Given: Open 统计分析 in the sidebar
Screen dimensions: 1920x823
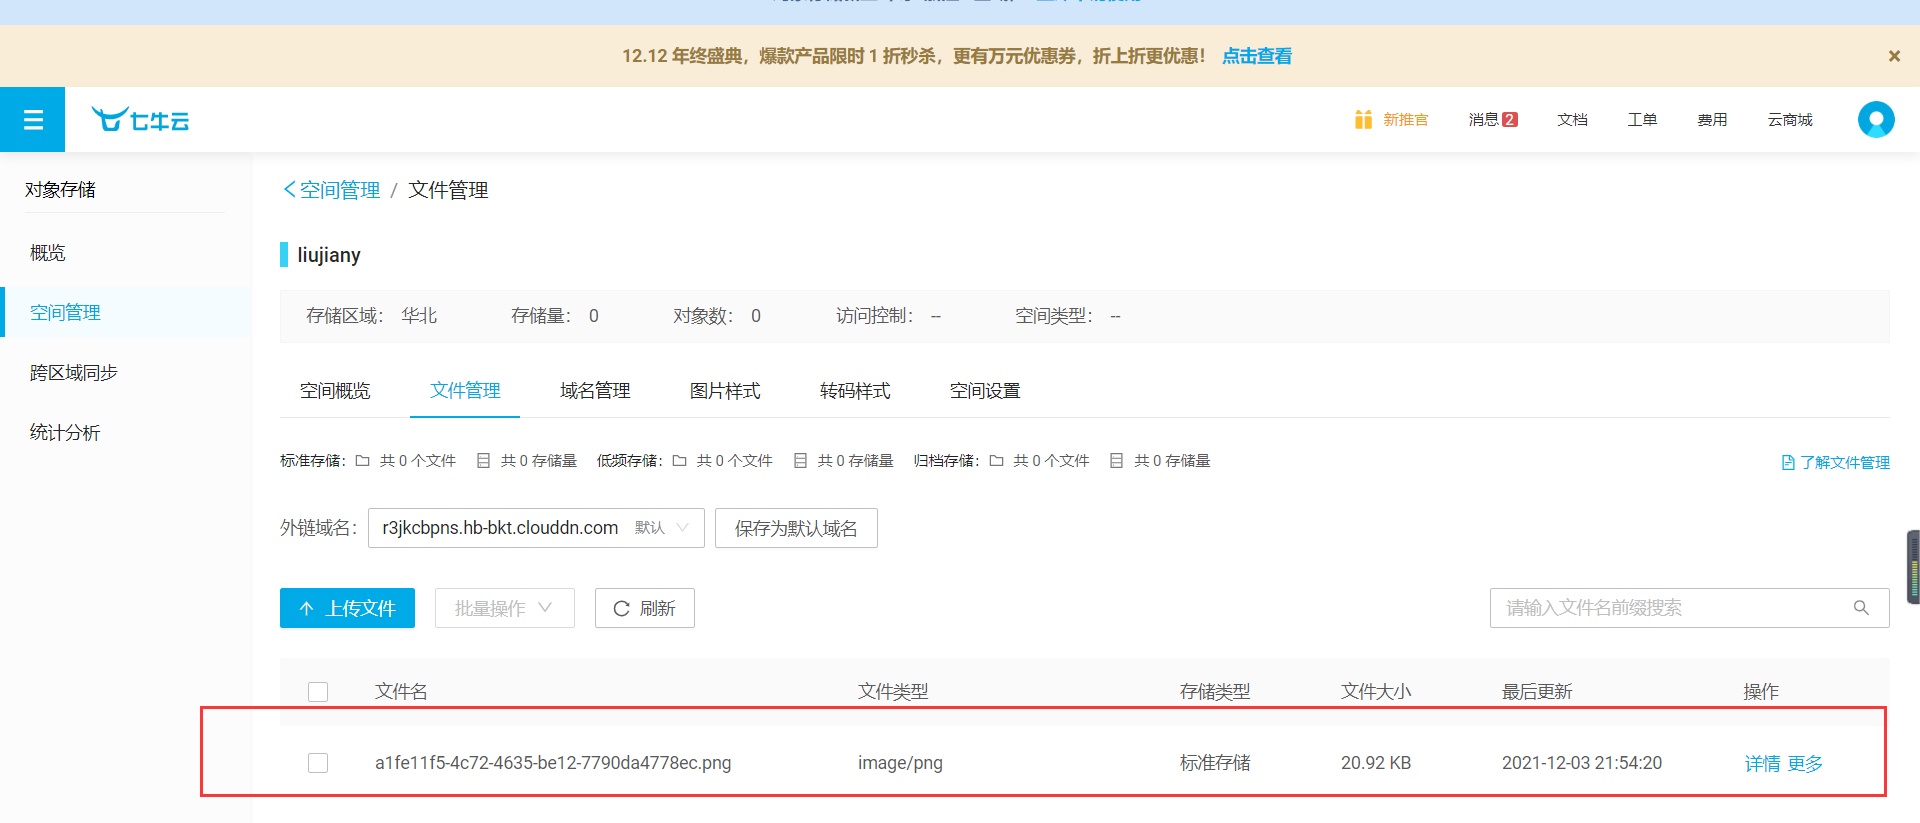Looking at the screenshot, I should [x=125, y=433].
